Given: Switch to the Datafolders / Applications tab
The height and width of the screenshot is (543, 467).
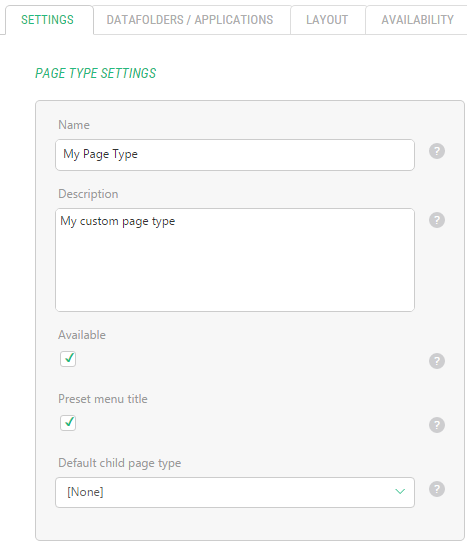Looking at the screenshot, I should pos(190,20).
